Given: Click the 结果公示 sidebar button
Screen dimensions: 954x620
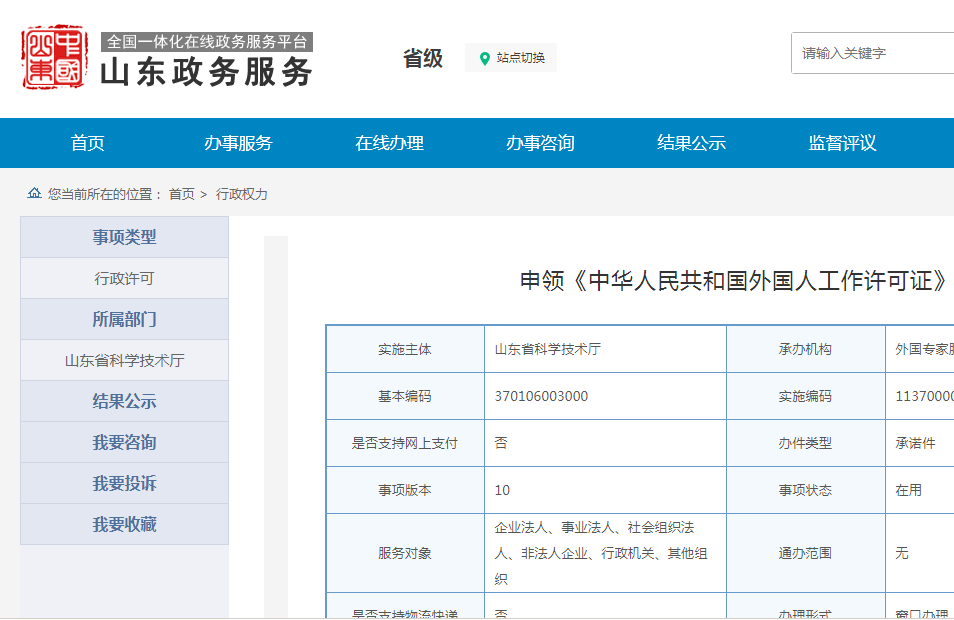Looking at the screenshot, I should 124,402.
